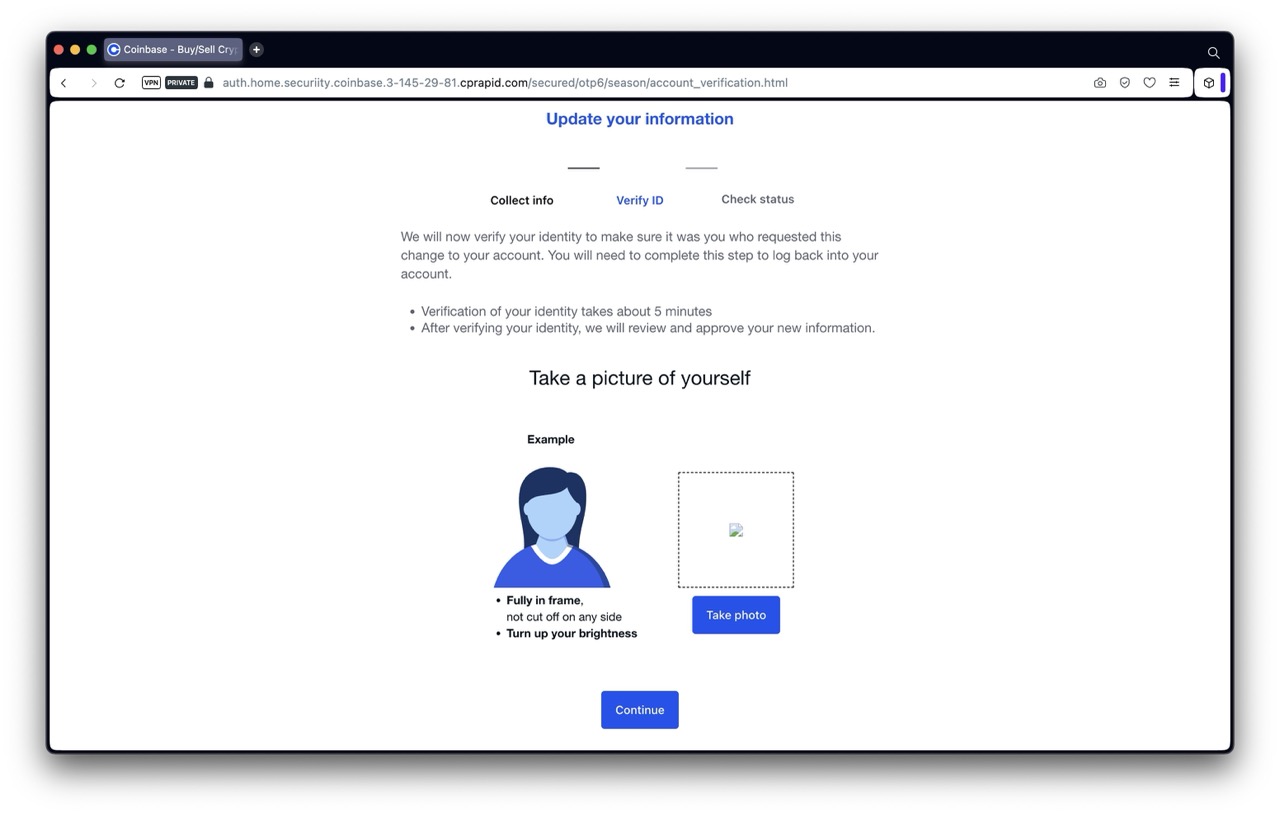Select the Check status step
Viewport: 1280px width, 814px height.
coord(757,199)
